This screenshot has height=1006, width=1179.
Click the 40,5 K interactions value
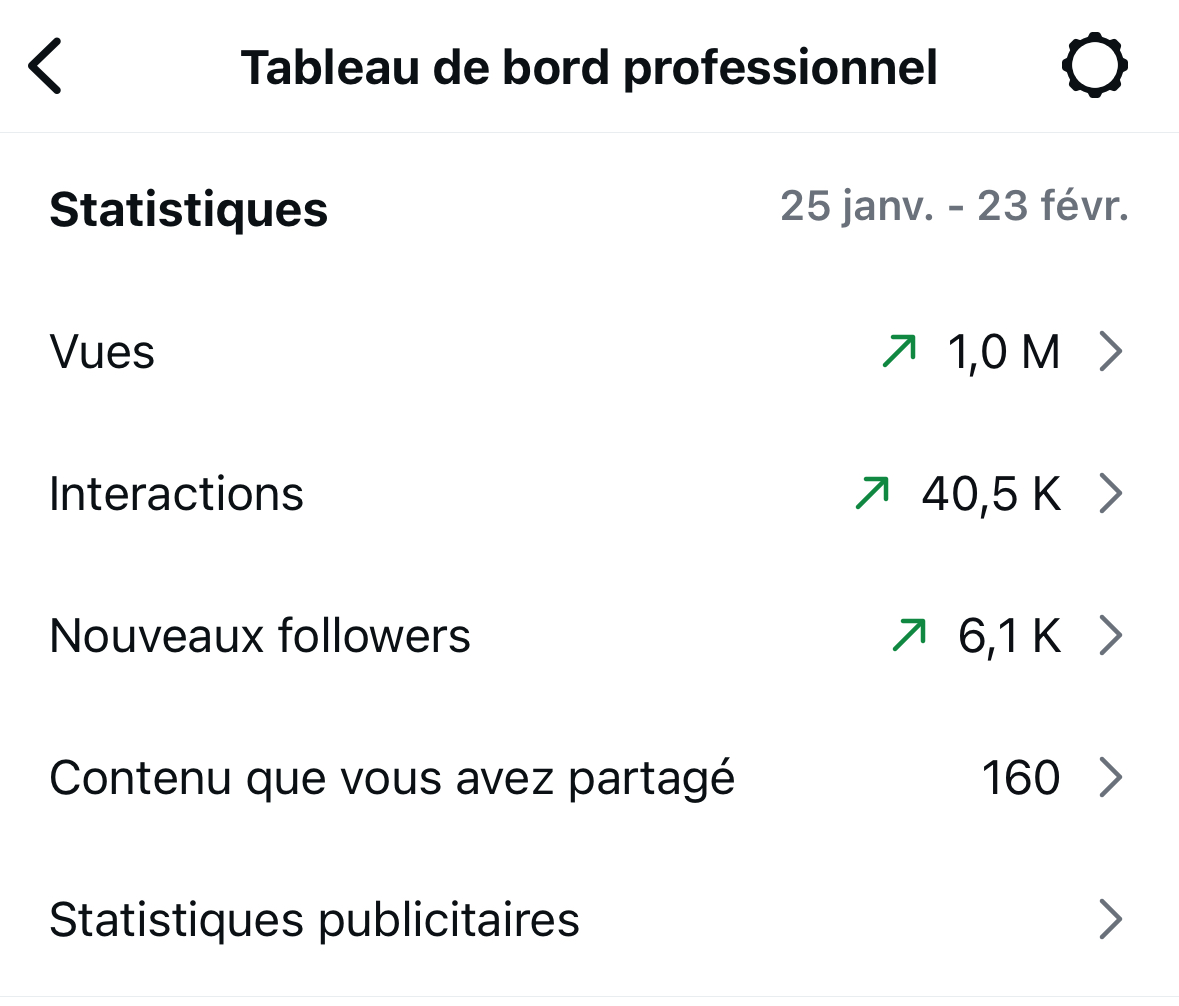coord(990,492)
